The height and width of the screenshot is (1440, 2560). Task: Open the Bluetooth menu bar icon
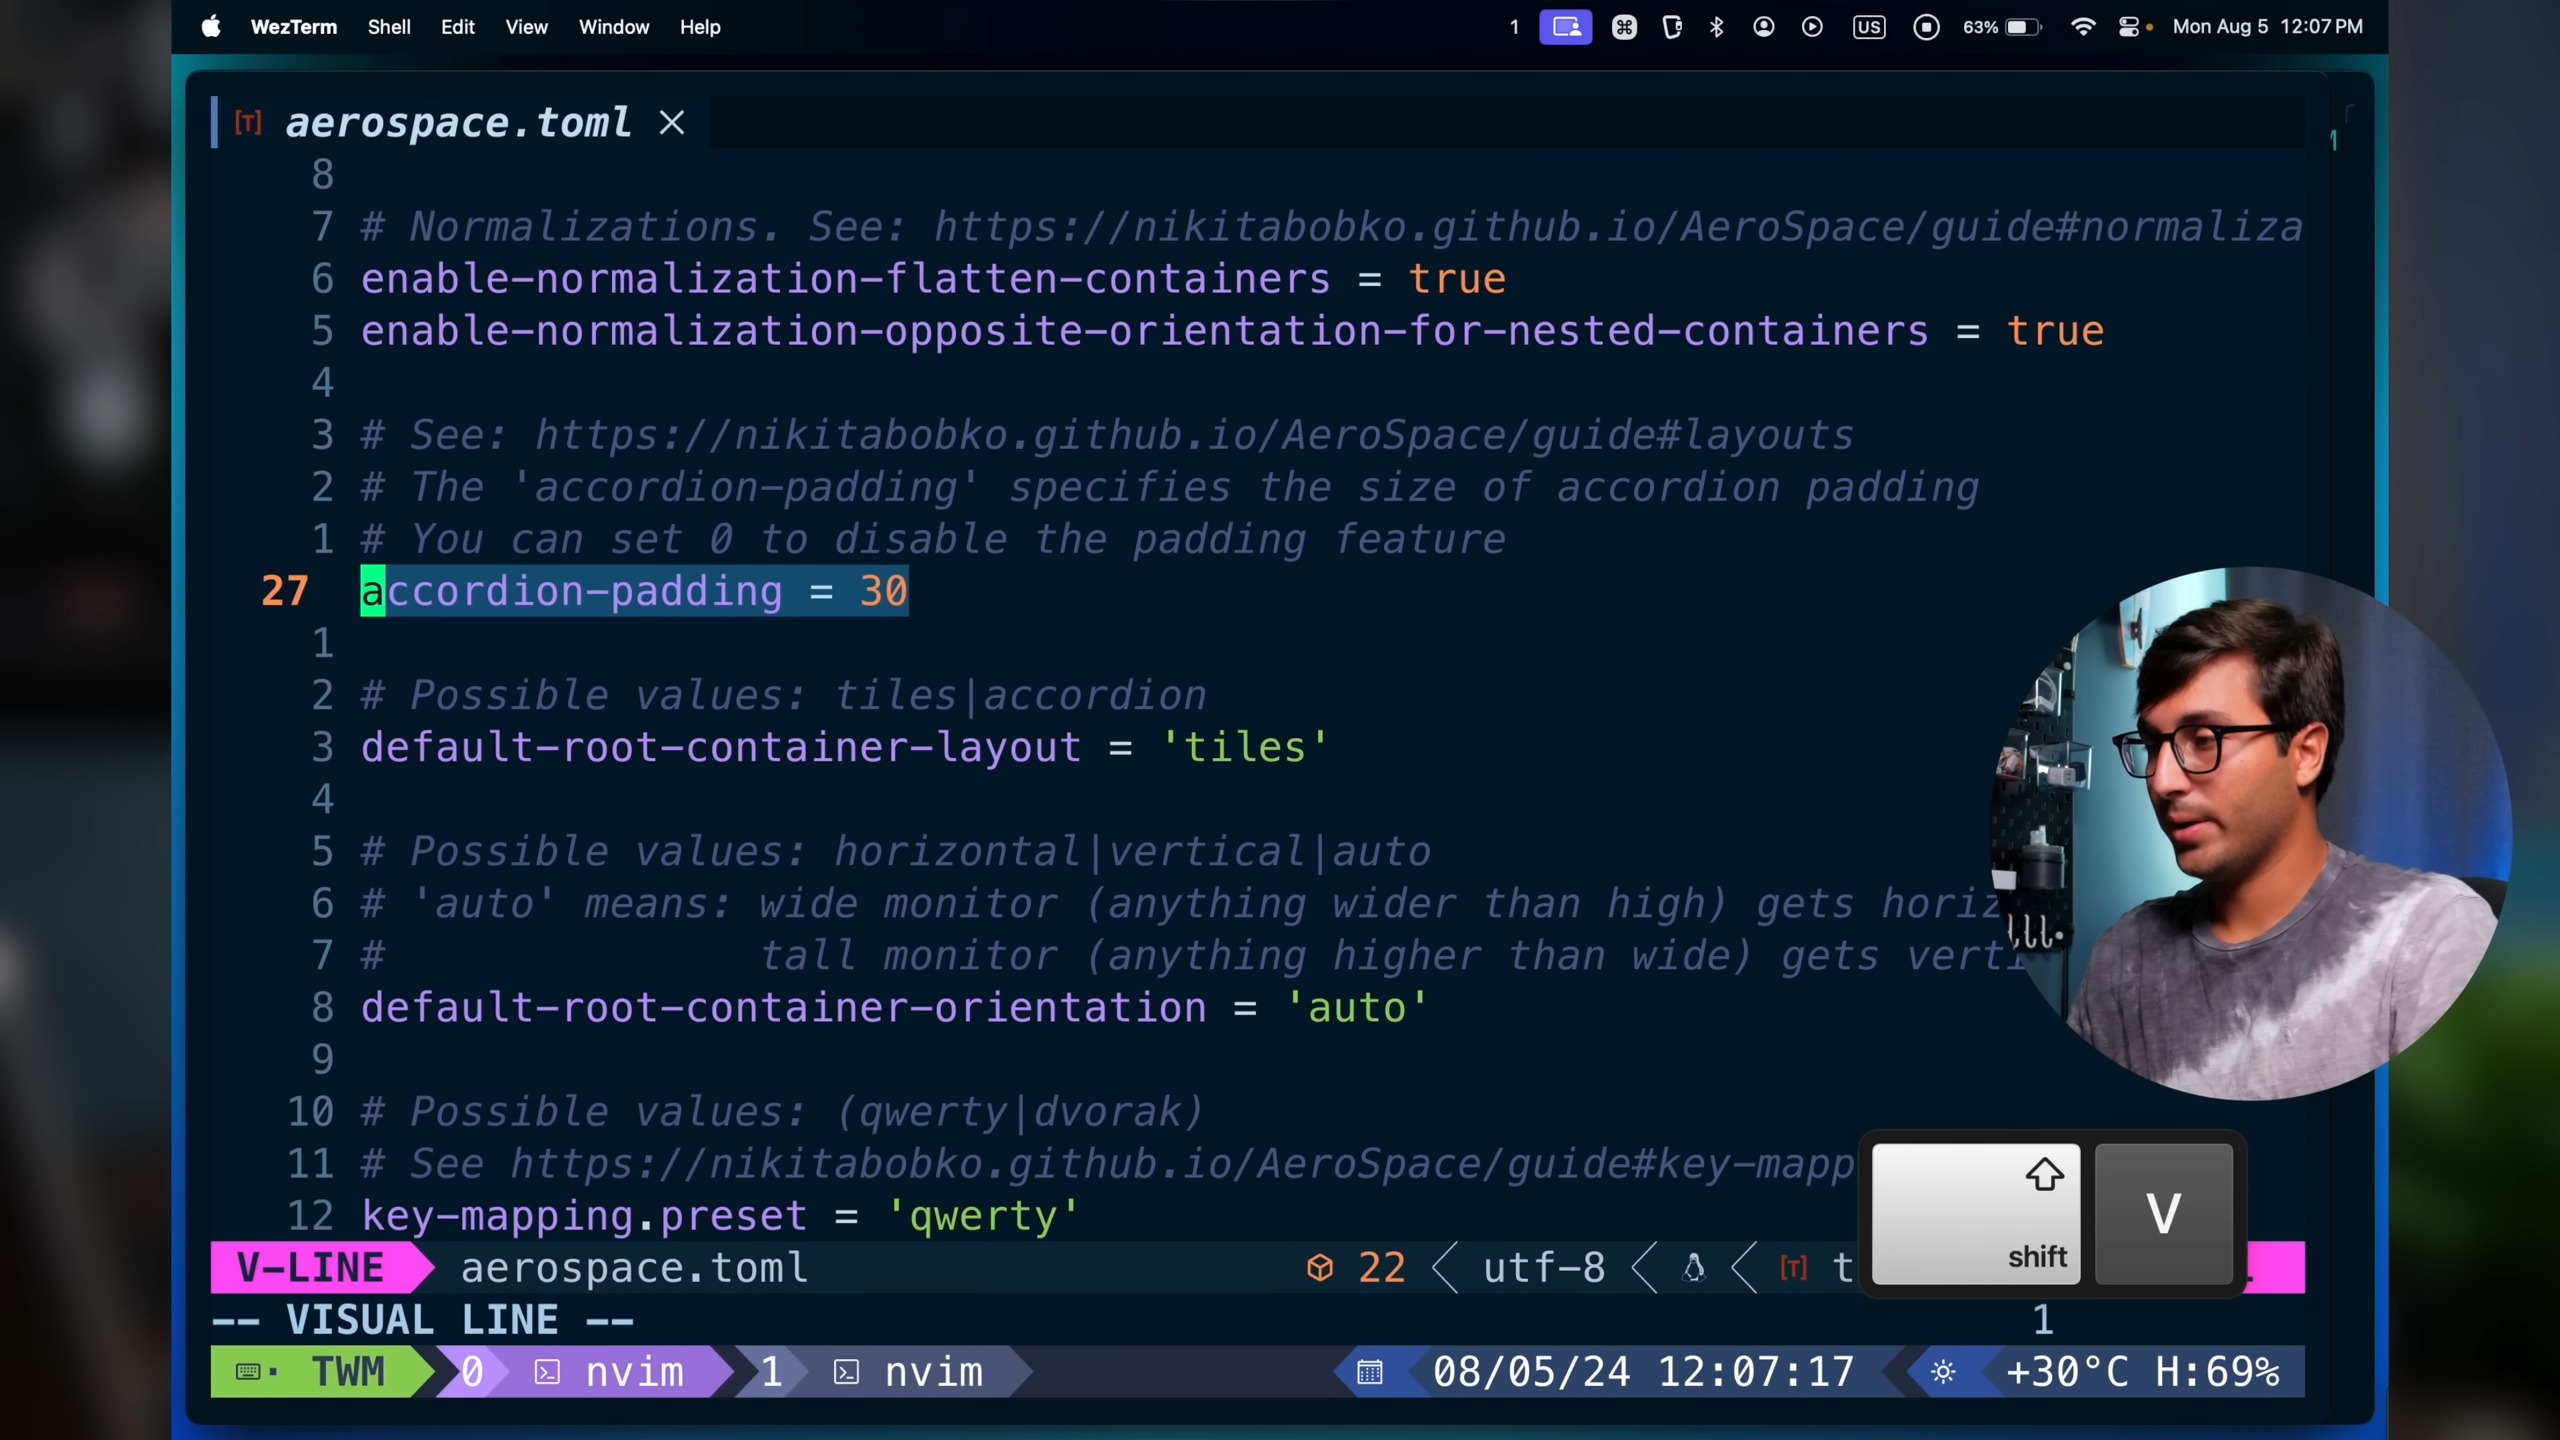click(1717, 27)
